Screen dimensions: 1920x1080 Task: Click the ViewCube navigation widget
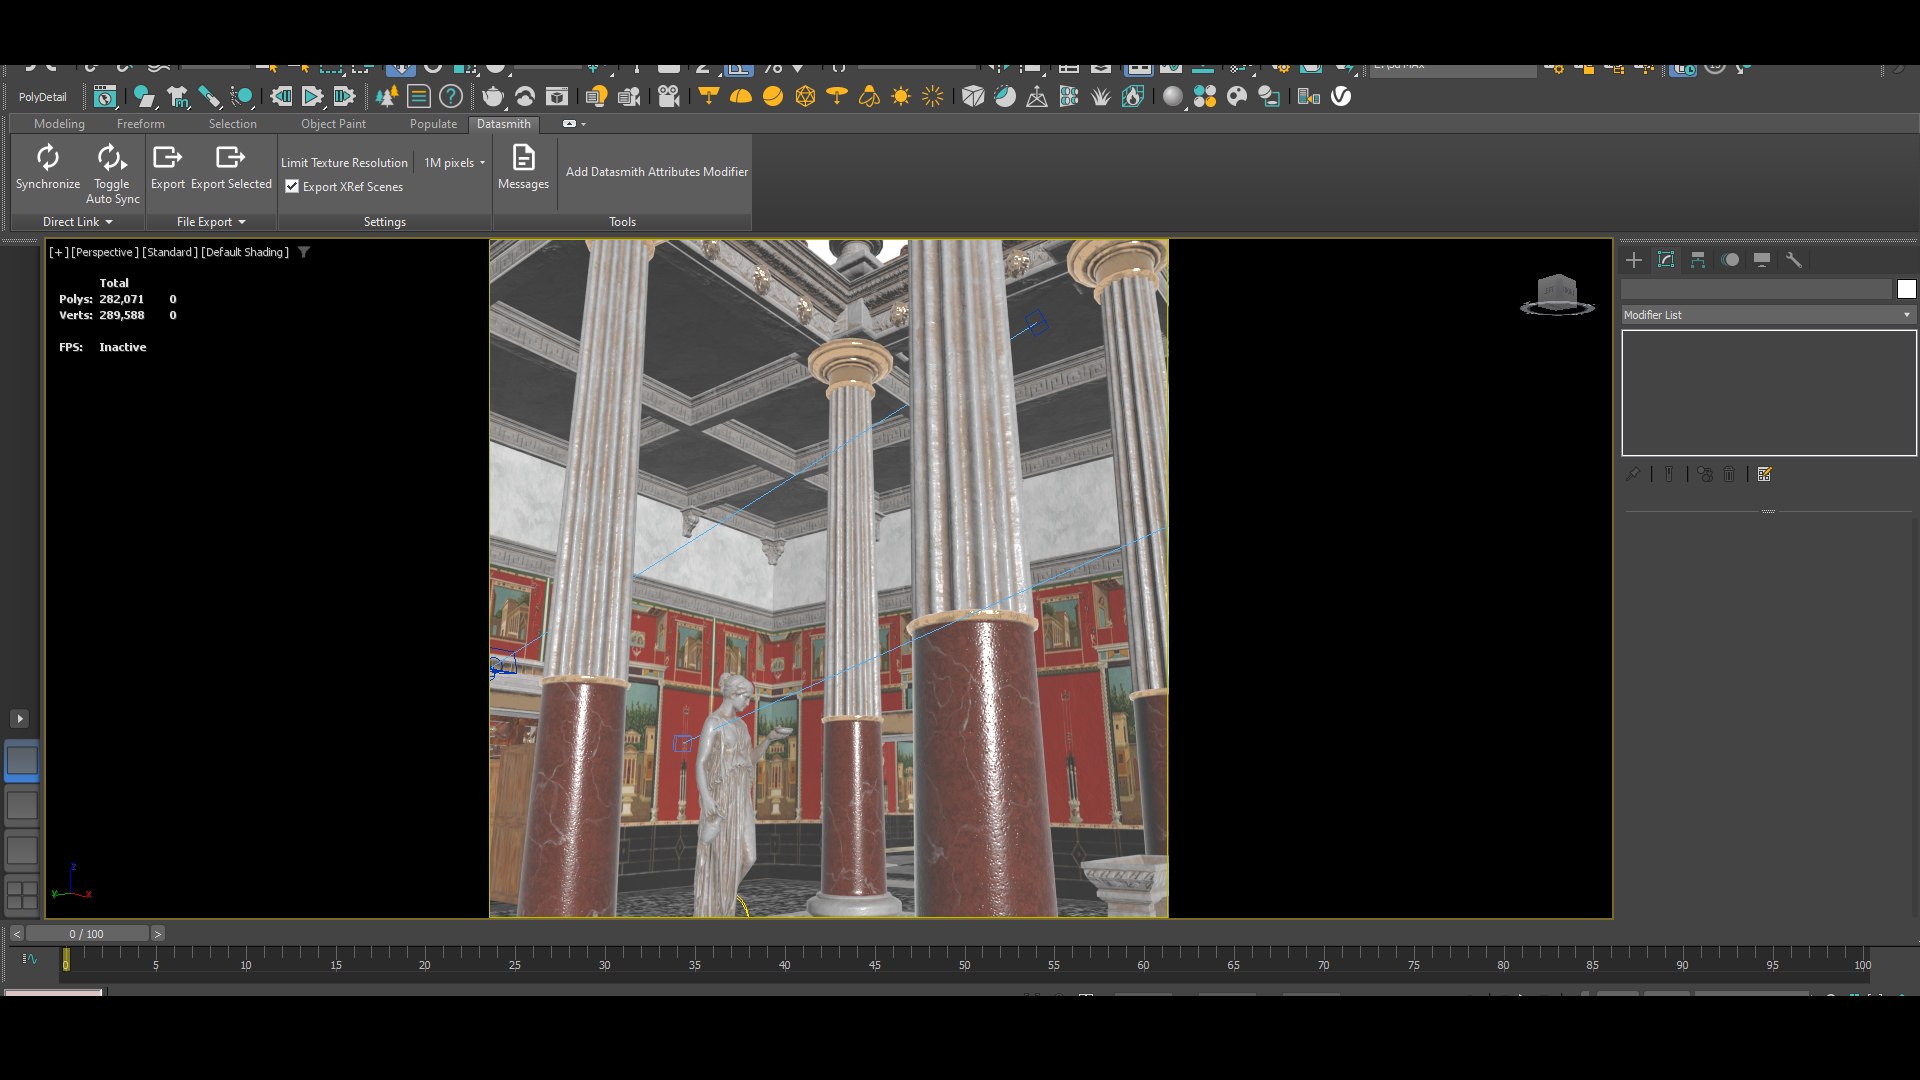(1557, 295)
